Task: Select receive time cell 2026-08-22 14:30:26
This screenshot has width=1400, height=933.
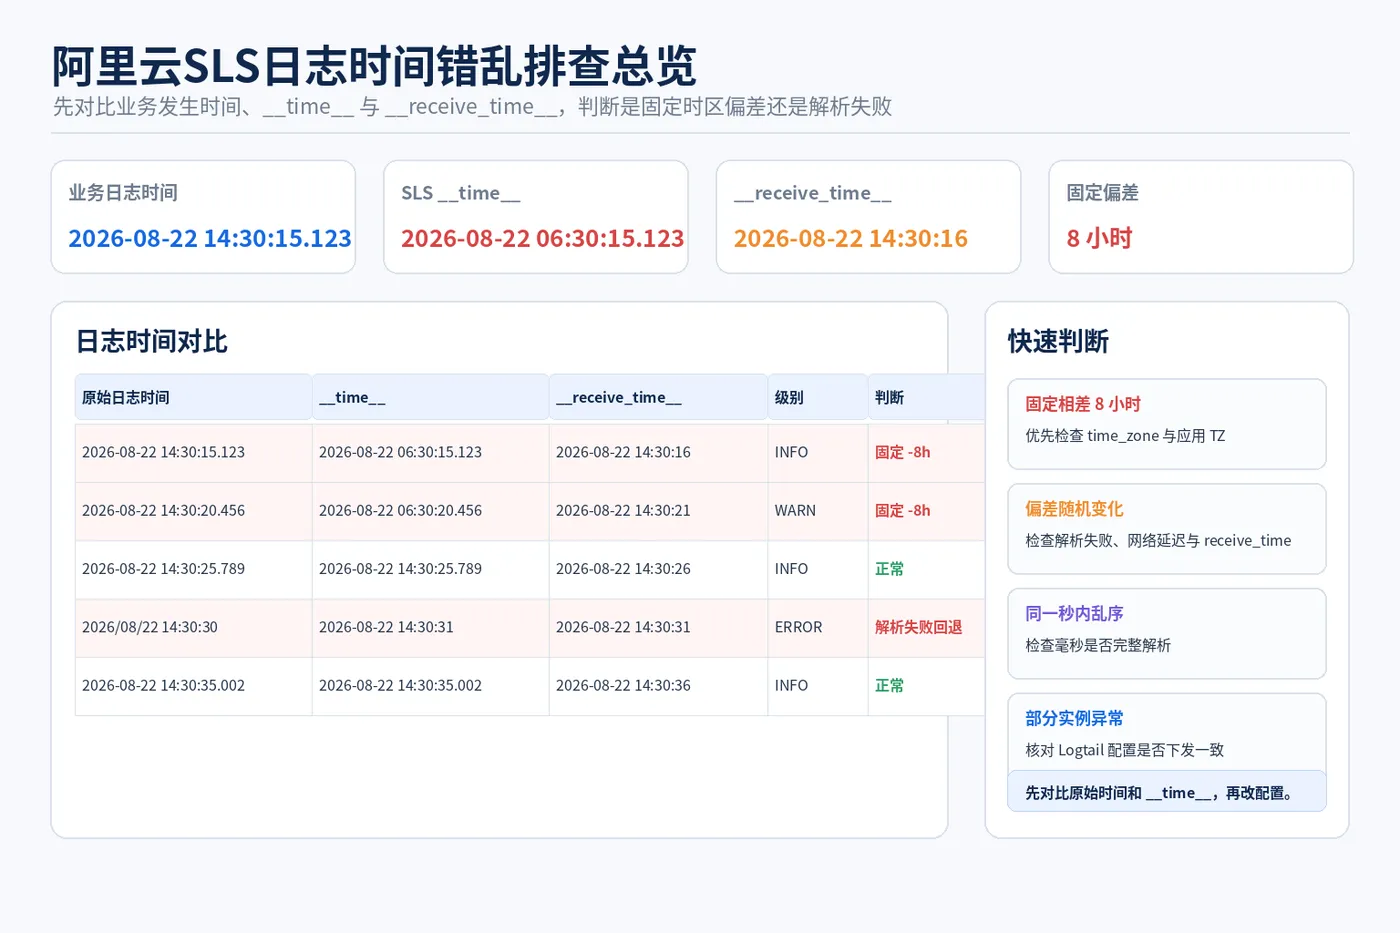Action: 659,568
